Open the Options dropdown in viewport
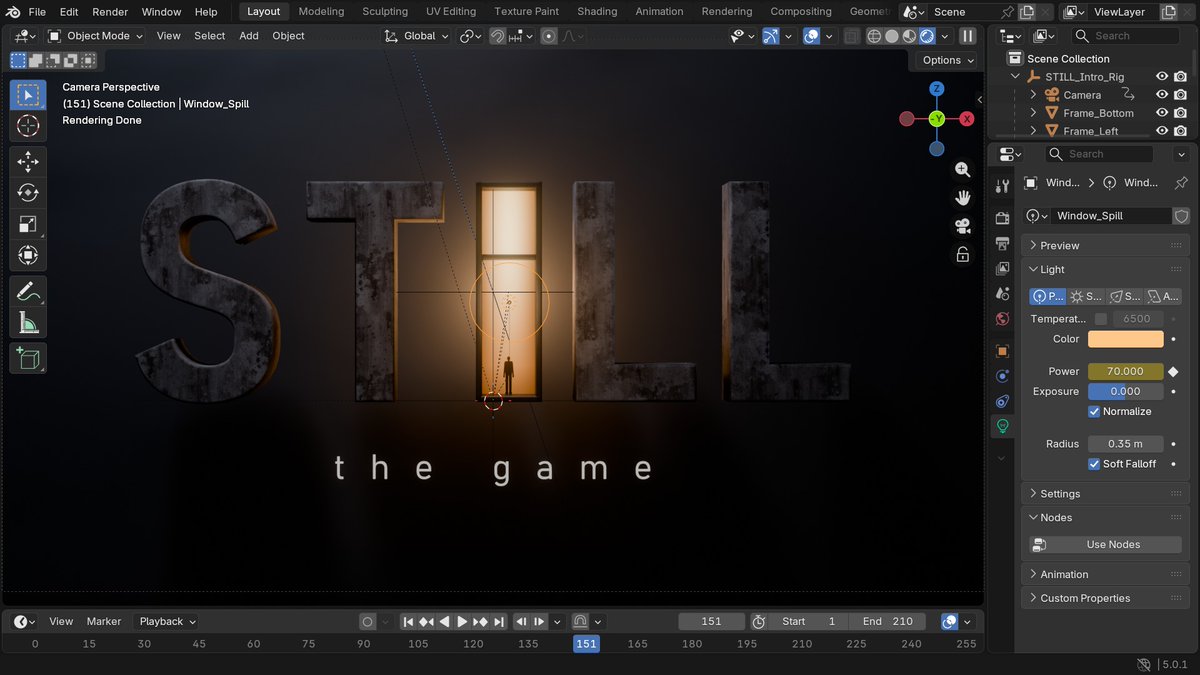This screenshot has height=675, width=1200. tap(946, 60)
